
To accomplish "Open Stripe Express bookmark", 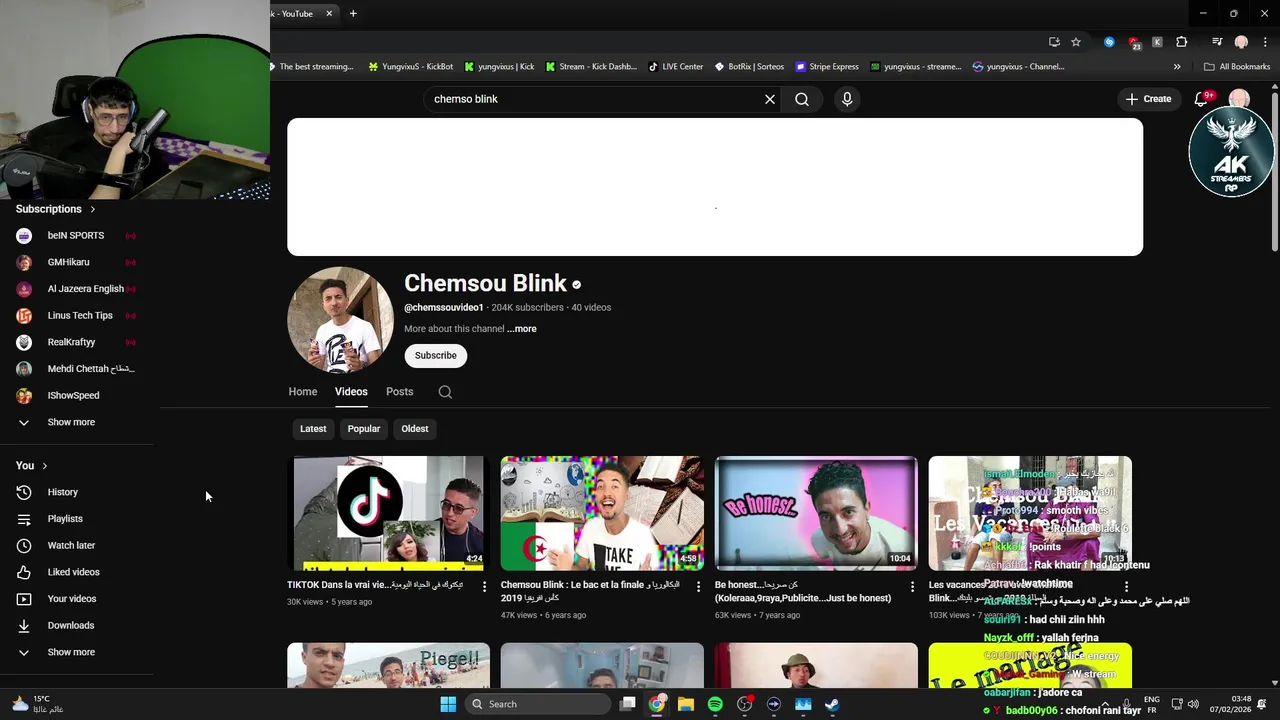I will (x=827, y=67).
